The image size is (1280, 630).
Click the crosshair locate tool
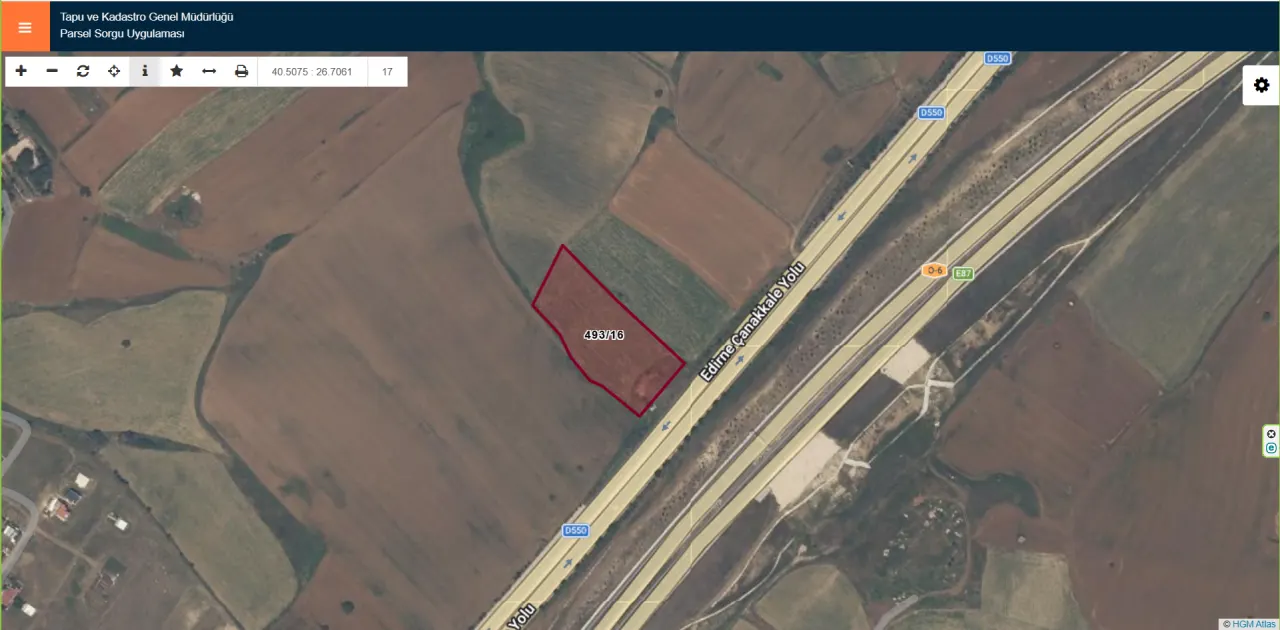pyautogui.click(x=114, y=71)
